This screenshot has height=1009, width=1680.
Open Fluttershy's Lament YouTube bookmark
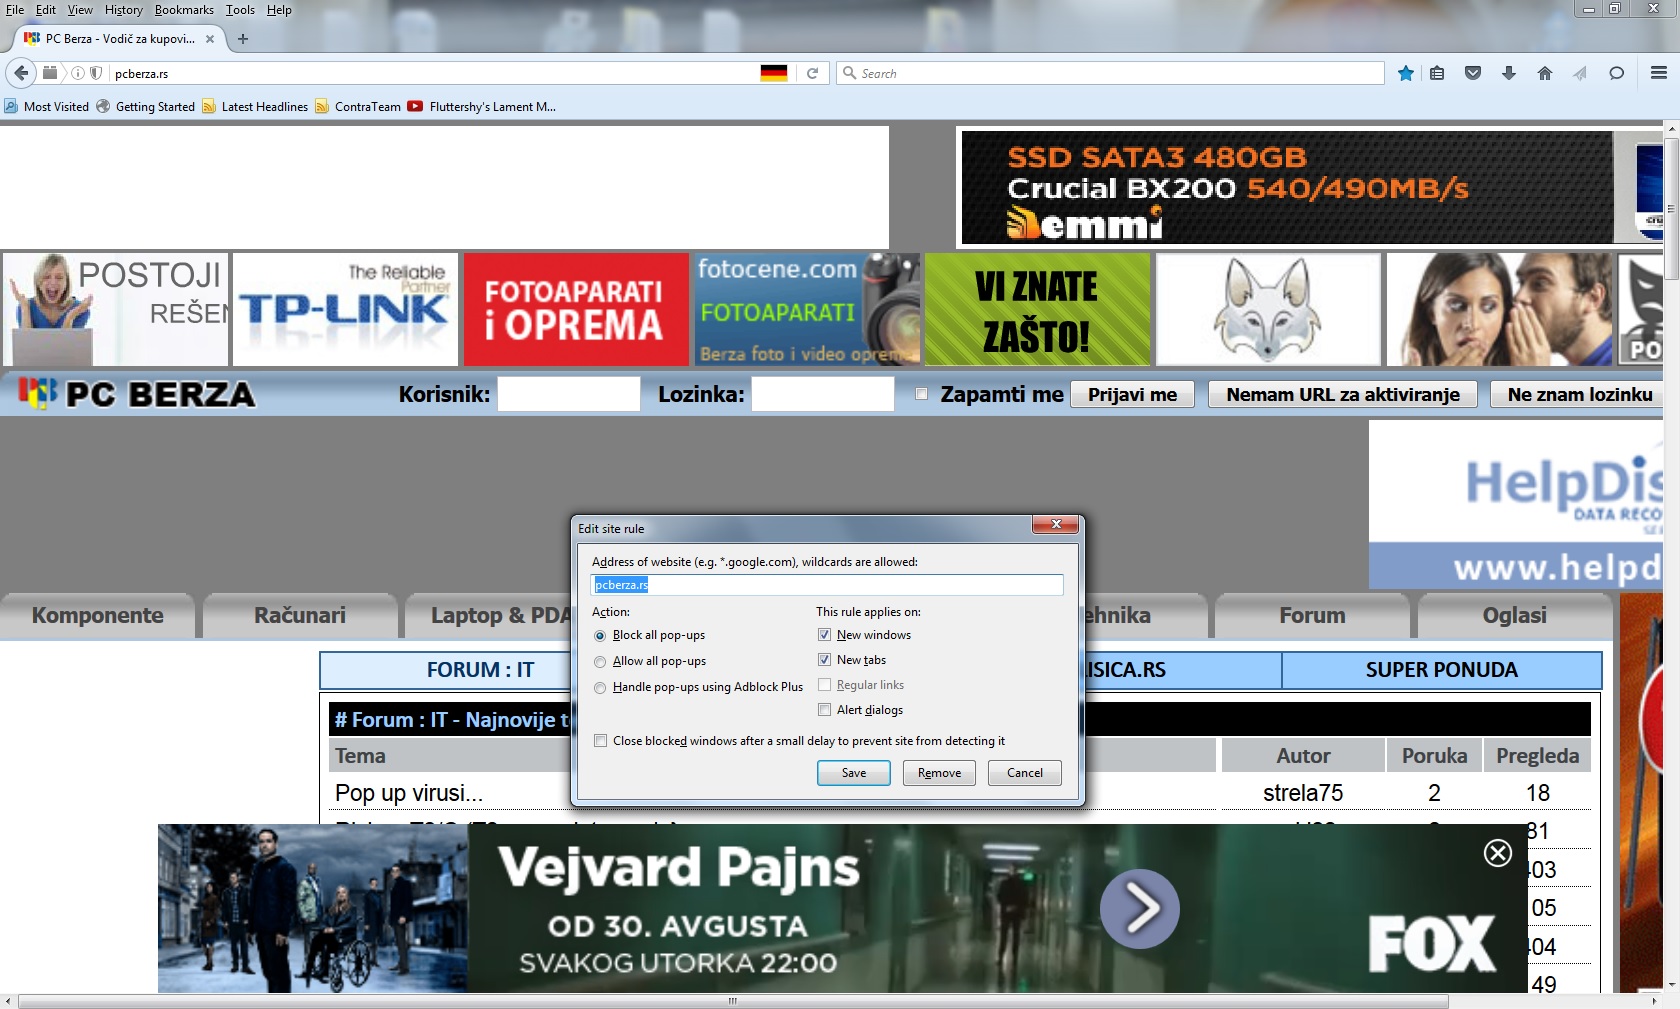pyautogui.click(x=482, y=107)
